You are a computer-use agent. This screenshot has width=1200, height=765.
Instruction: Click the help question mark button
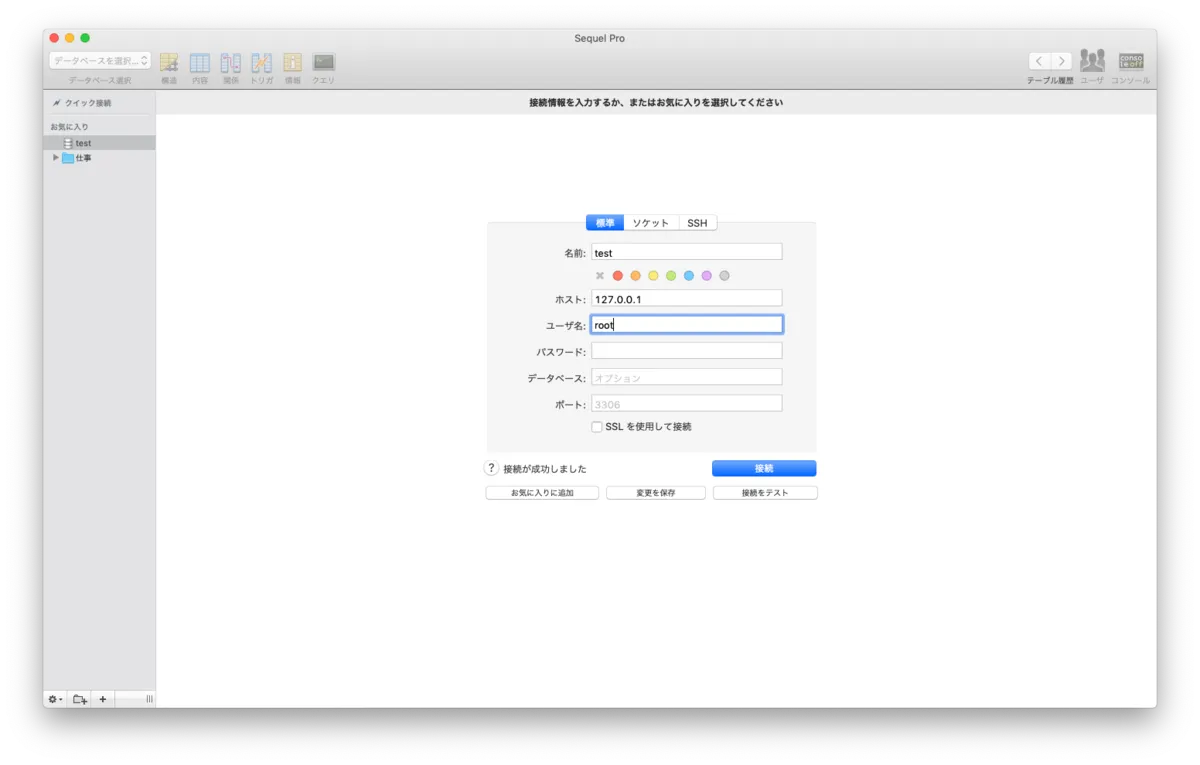click(x=491, y=468)
